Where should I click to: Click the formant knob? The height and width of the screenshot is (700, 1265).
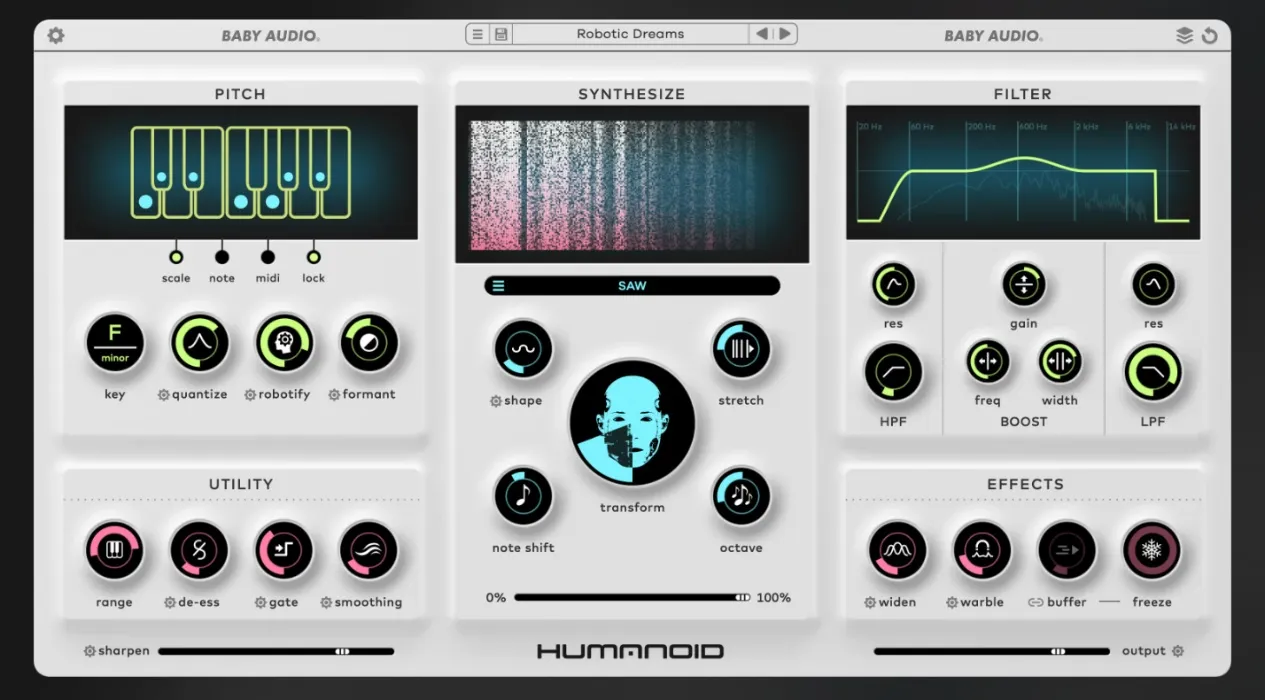(369, 343)
